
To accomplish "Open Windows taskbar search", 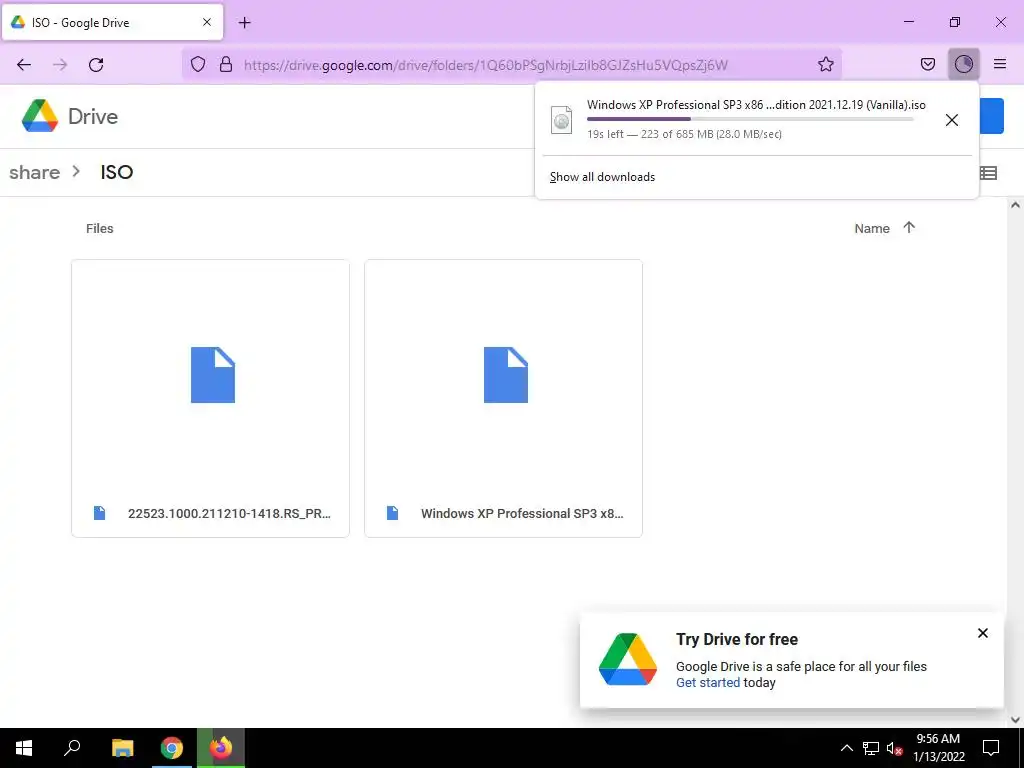I will coord(72,748).
